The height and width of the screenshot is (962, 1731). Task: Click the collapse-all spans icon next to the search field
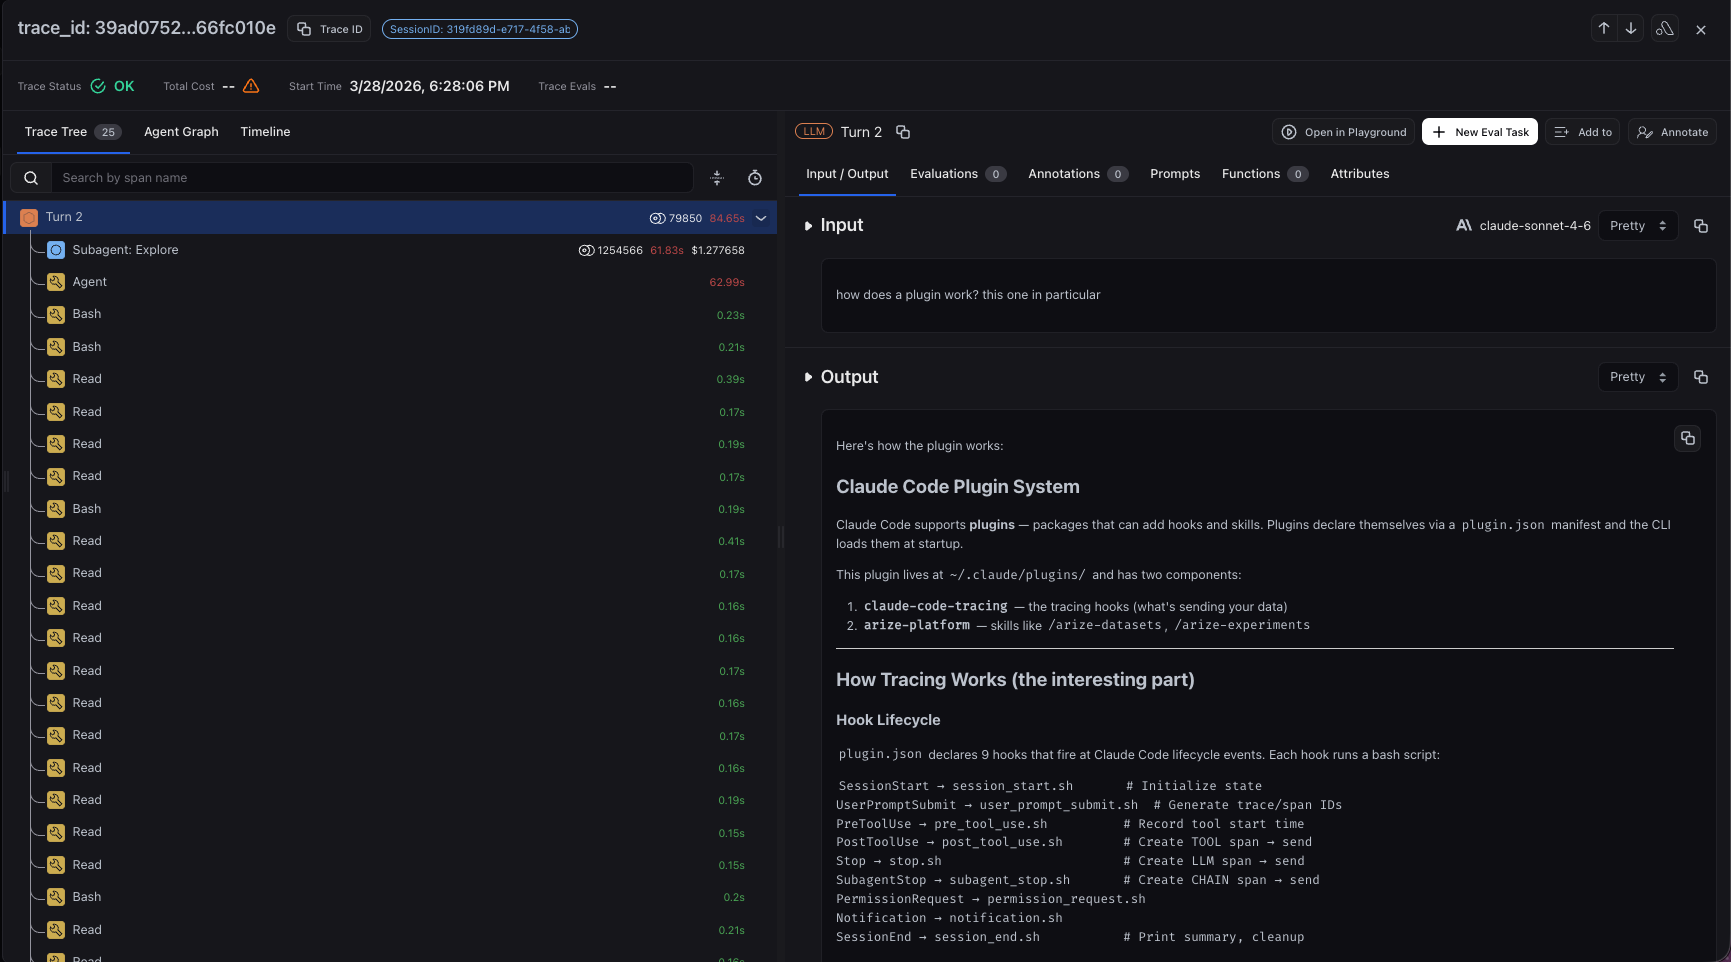[x=717, y=178]
